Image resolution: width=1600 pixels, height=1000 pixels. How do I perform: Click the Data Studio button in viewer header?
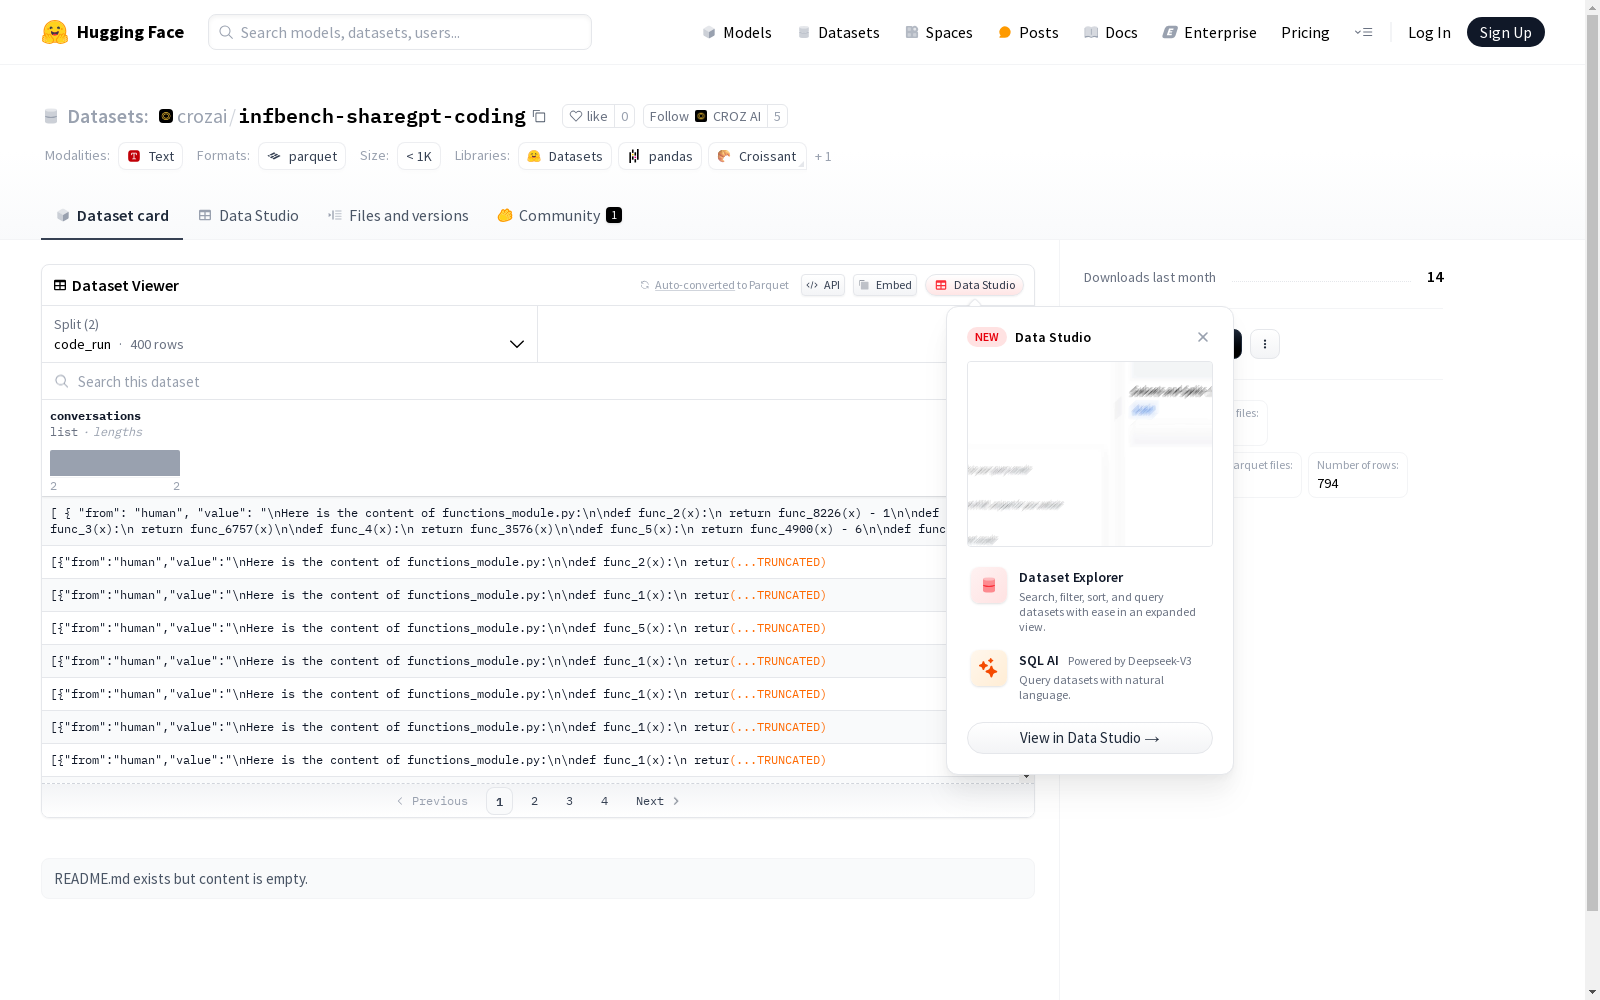coord(974,285)
